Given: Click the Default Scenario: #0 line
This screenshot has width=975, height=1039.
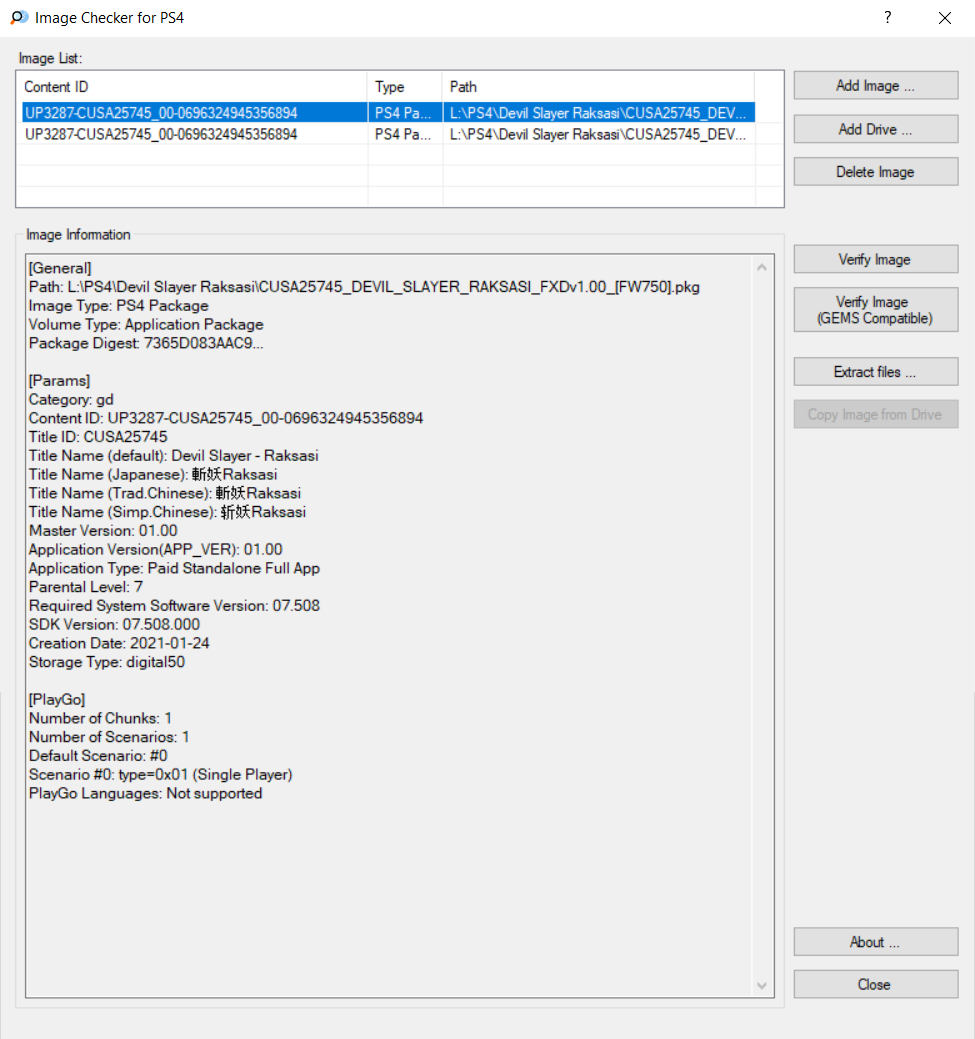Looking at the screenshot, I should click(98, 756).
